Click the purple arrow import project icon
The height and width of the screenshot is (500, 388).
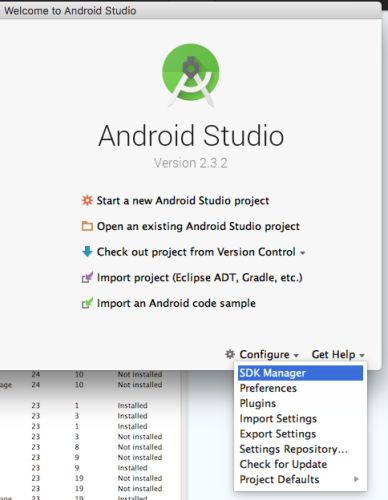pos(87,277)
